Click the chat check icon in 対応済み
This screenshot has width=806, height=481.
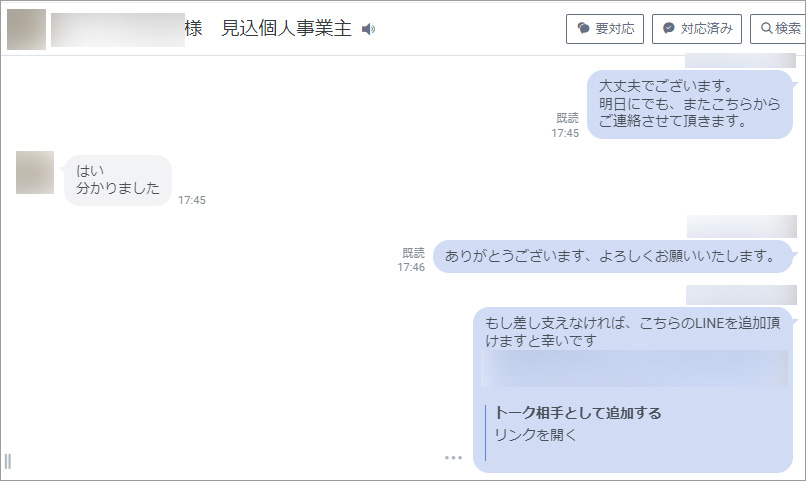(668, 29)
